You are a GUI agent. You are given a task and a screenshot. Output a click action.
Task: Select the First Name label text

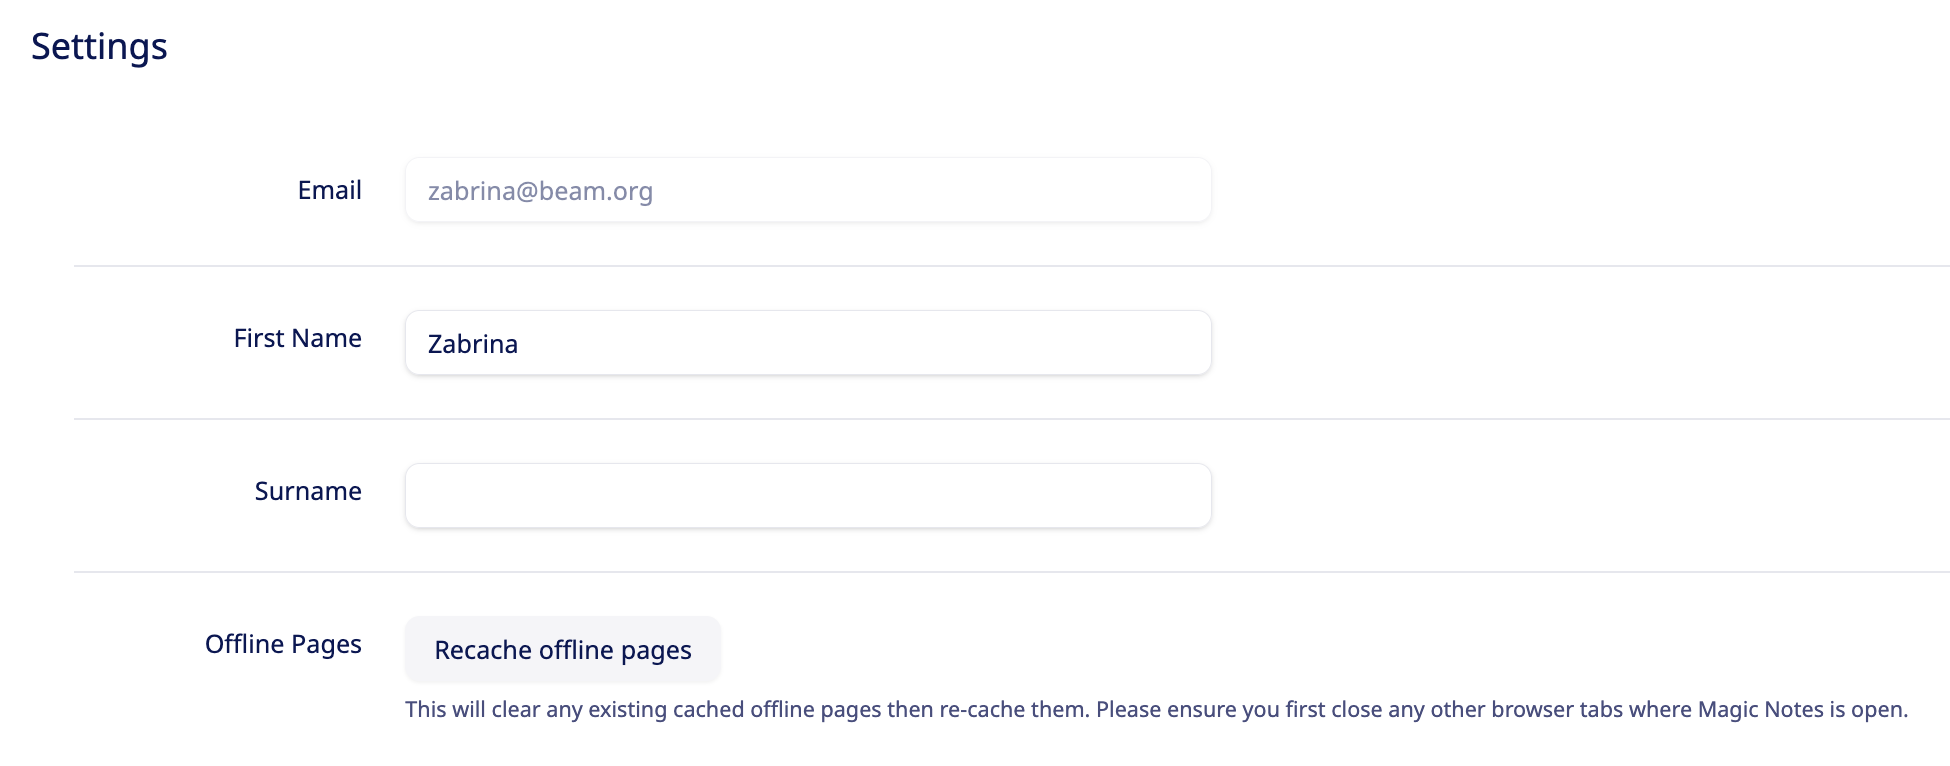297,338
